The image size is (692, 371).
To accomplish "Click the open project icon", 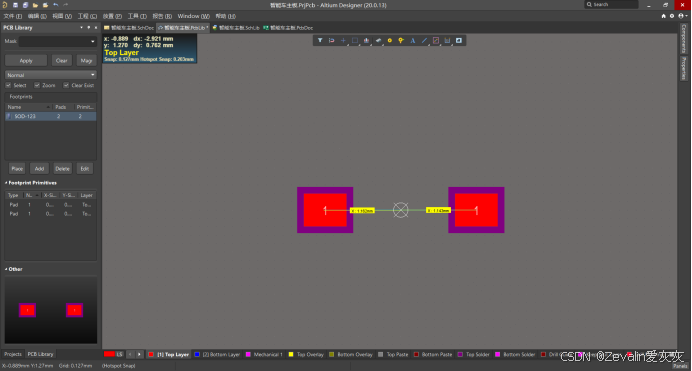I will click(x=45, y=5).
